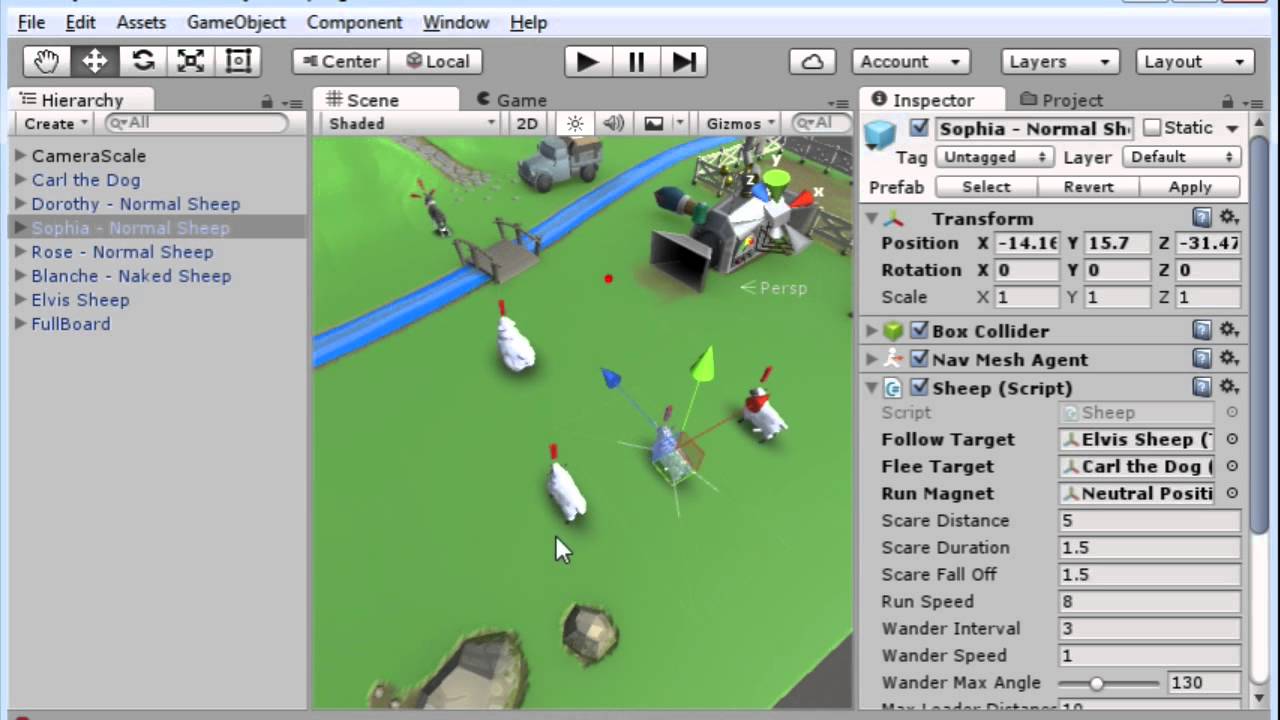Viewport: 1280px width, 720px height.
Task: Open the Component menu
Action: (x=354, y=22)
